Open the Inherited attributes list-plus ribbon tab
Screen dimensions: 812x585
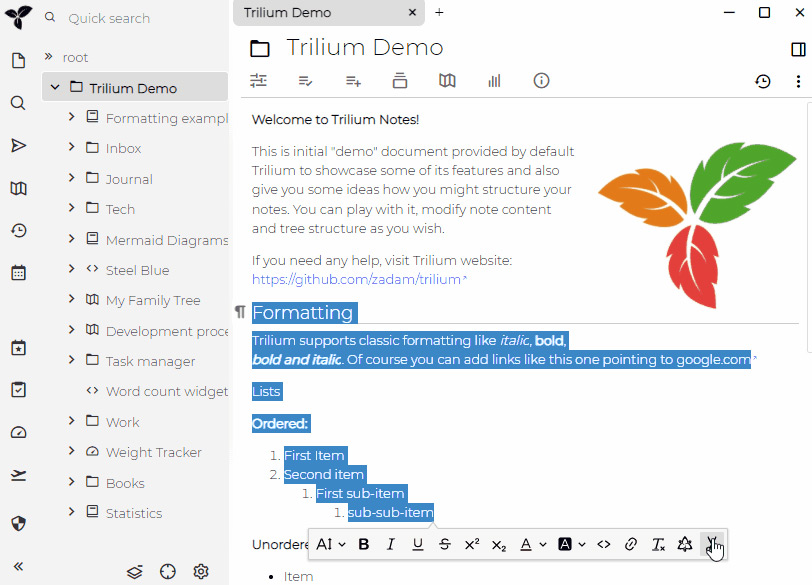tap(353, 81)
